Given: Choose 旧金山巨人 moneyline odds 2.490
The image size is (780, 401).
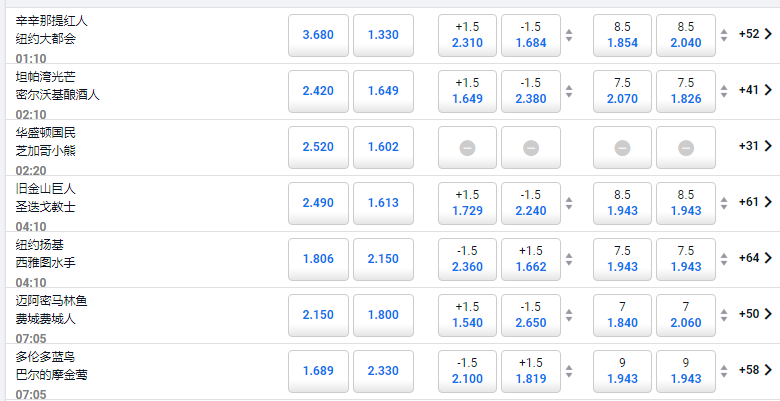Looking at the screenshot, I should [x=316, y=203].
